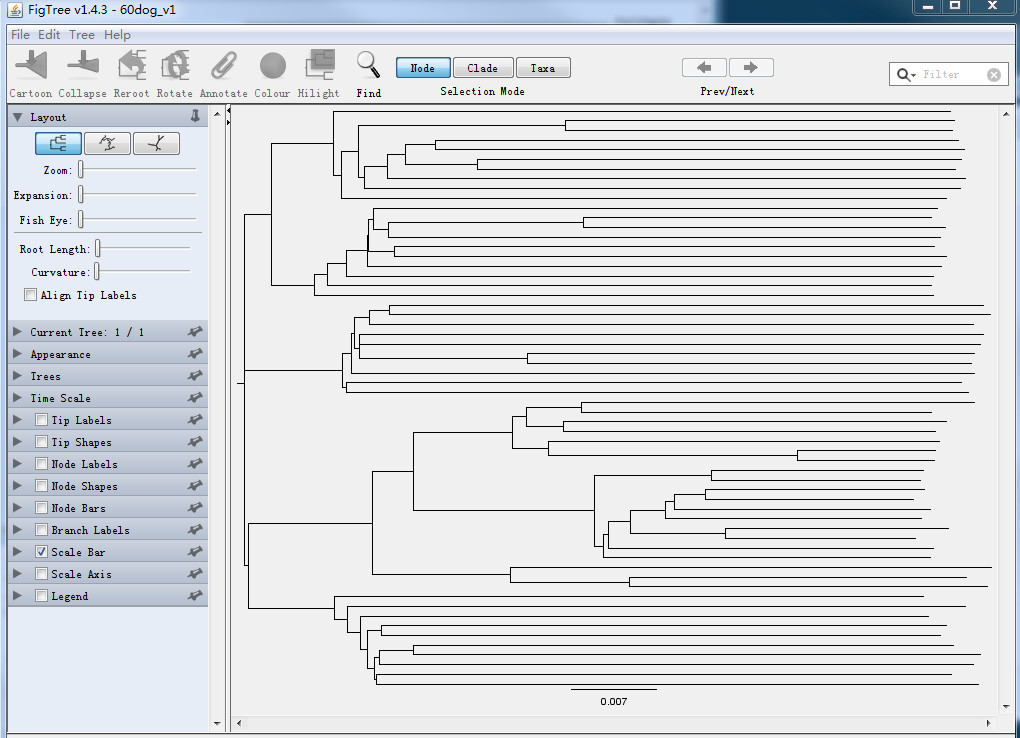
Task: Open the Tree menu
Action: 82,34
